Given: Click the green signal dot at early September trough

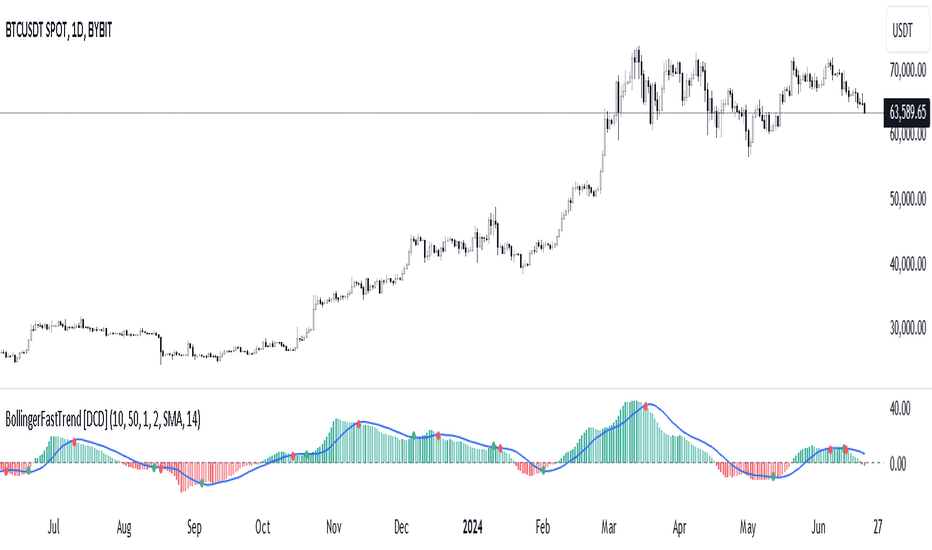Looking at the screenshot, I should [x=201, y=483].
